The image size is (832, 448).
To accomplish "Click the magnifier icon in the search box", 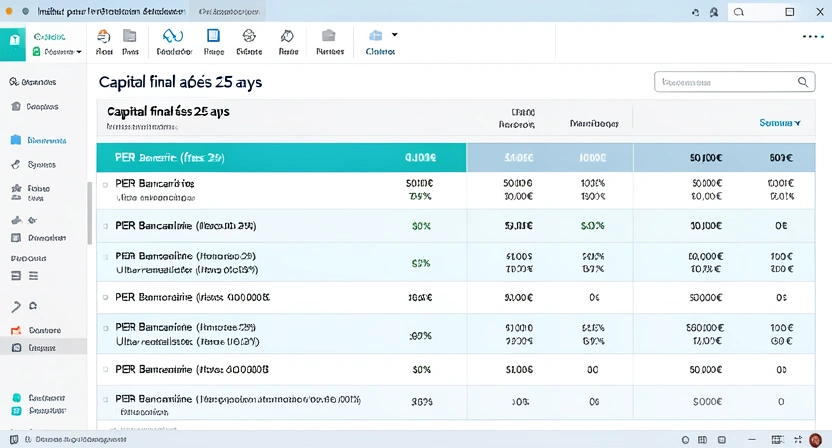I will [804, 82].
